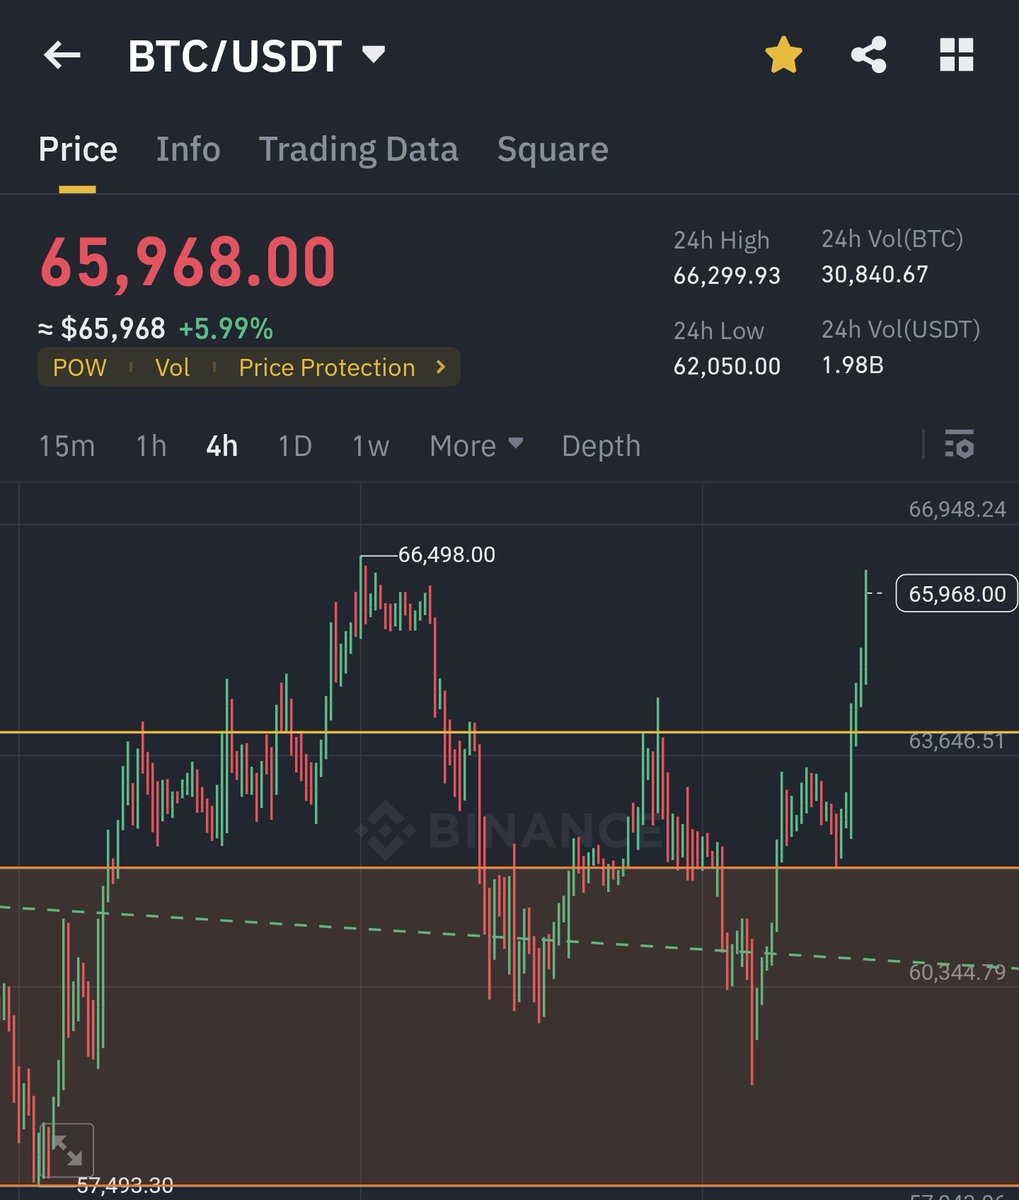Screen dimensions: 1019x1200
Task: Tap the 24h Vol(USDT) value 1.98B
Action: [852, 365]
